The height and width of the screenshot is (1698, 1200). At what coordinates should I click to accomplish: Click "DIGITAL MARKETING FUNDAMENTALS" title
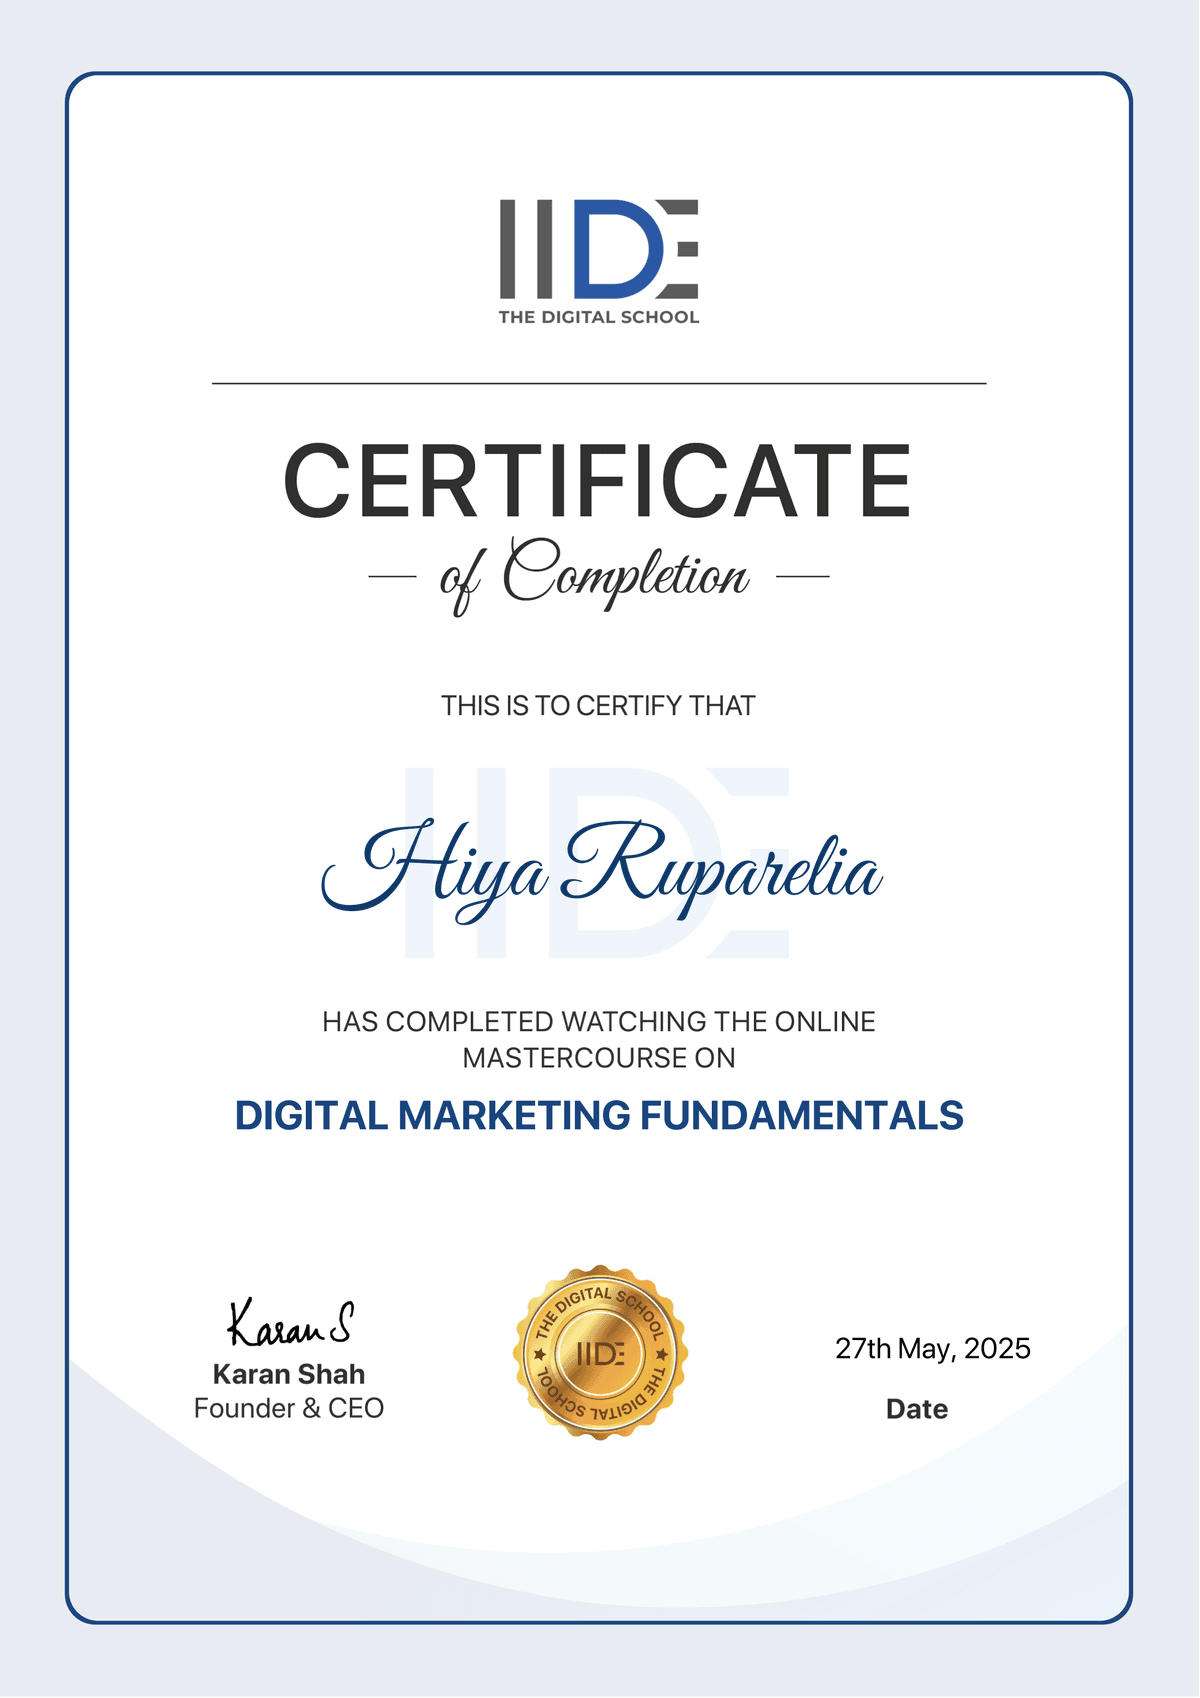pyautogui.click(x=599, y=1116)
